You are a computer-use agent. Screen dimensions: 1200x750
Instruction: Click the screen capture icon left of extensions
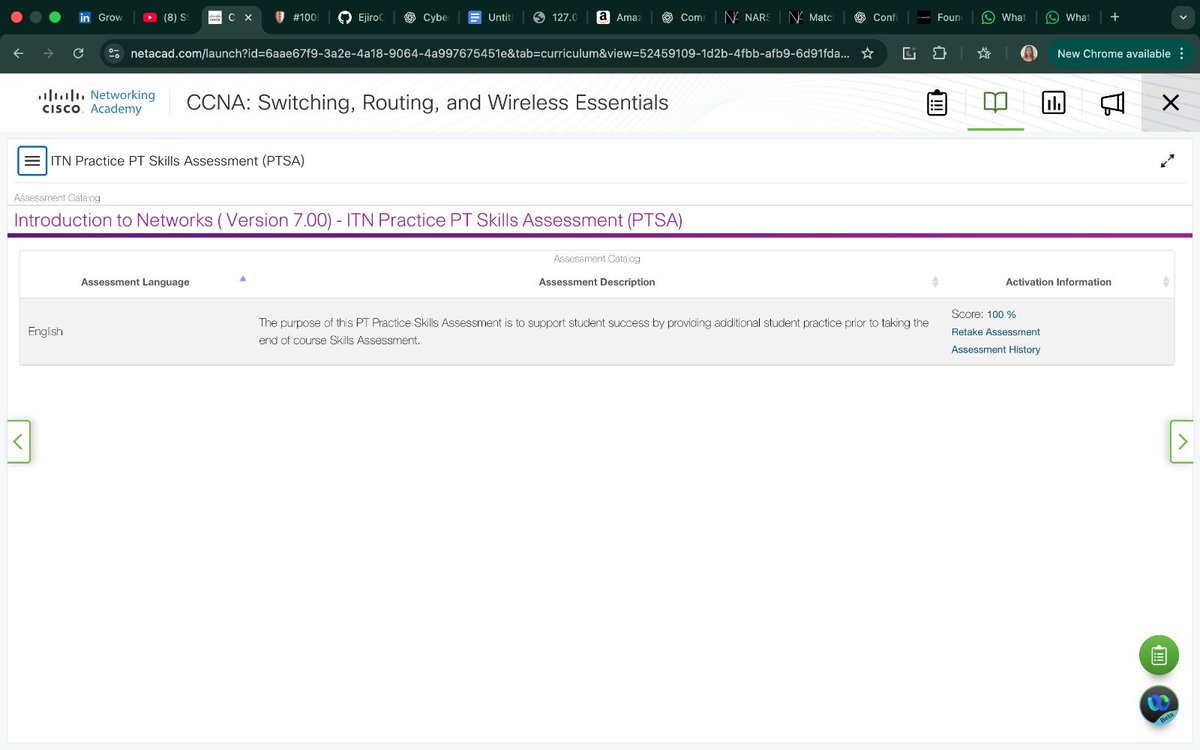(908, 54)
